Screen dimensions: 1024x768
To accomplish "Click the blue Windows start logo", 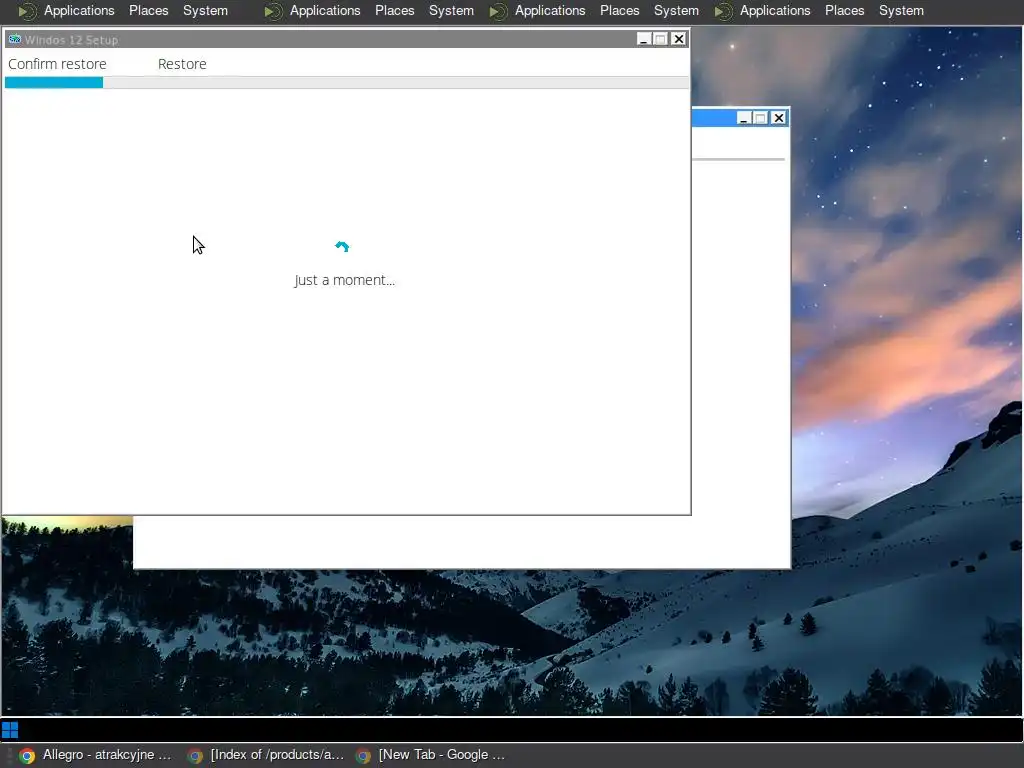I will pyautogui.click(x=10, y=729).
